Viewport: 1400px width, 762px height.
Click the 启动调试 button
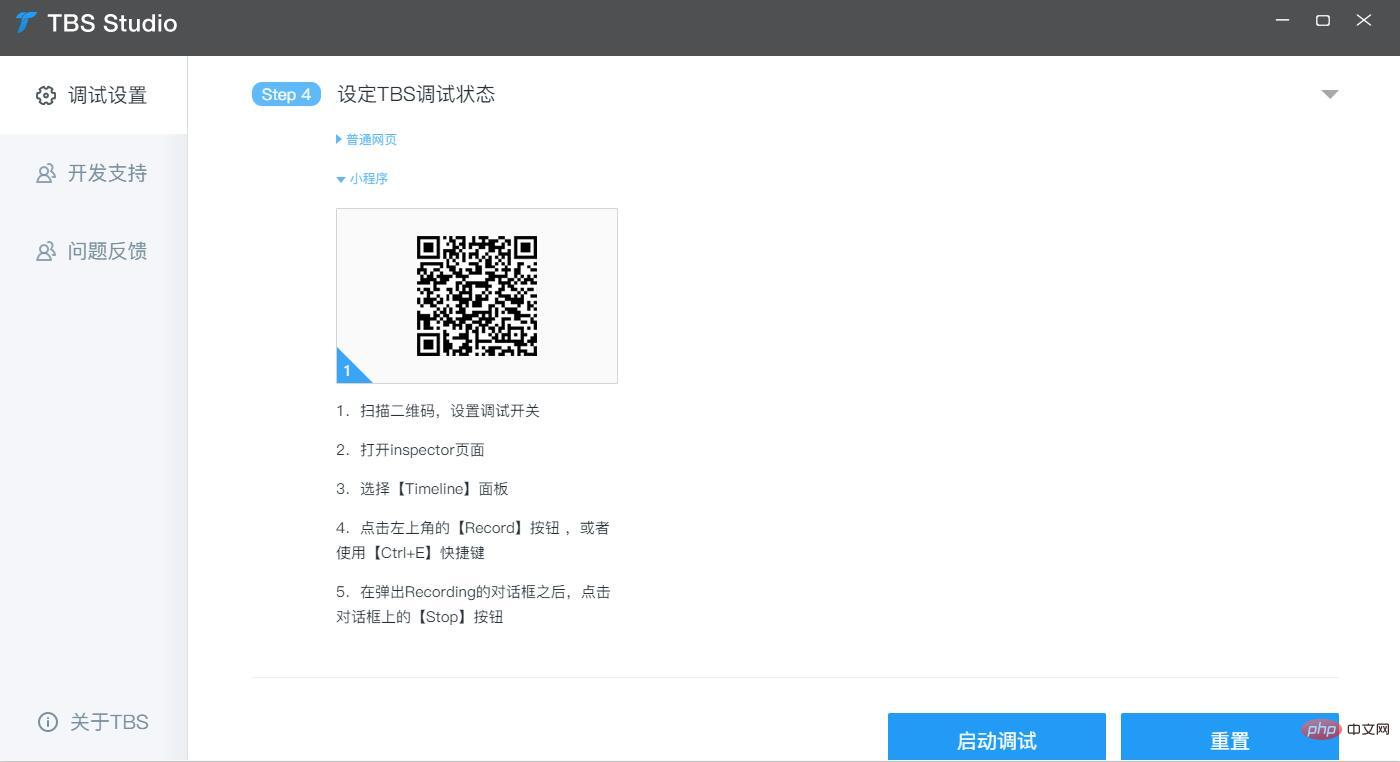coord(997,737)
